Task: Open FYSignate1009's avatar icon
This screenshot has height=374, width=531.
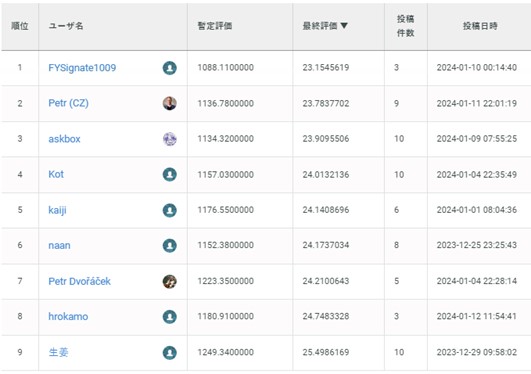Action: click(x=170, y=68)
